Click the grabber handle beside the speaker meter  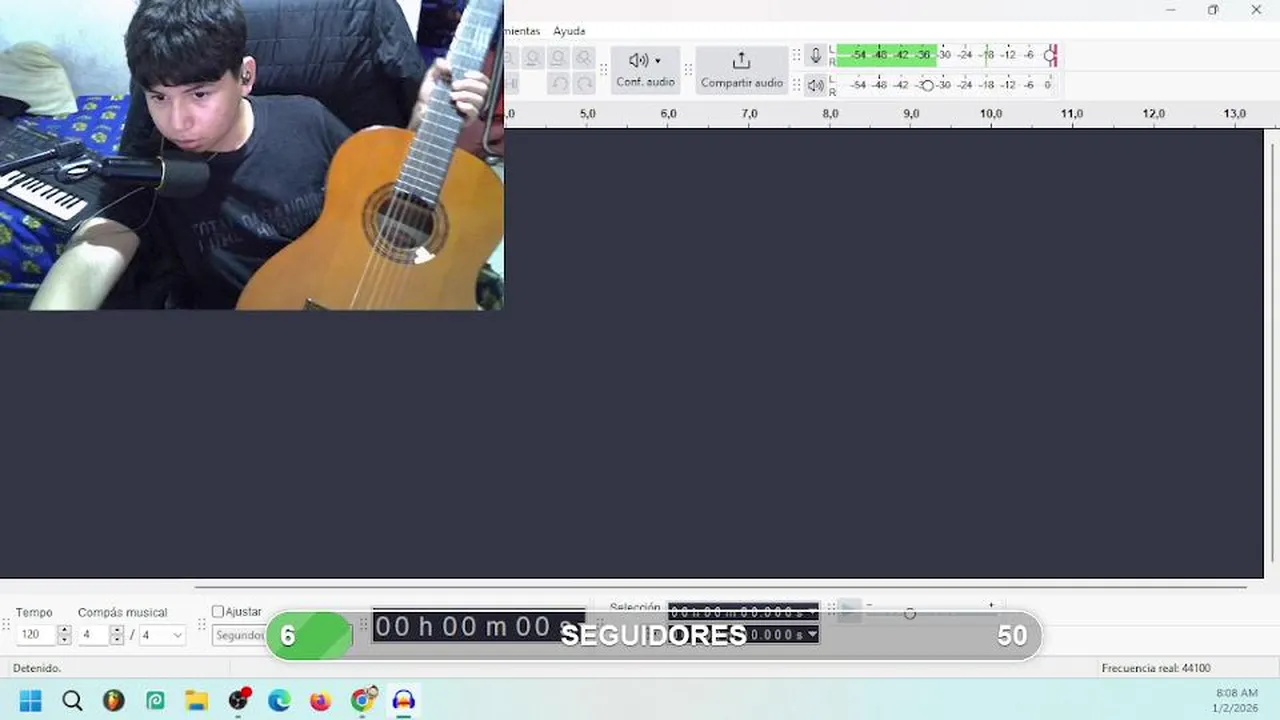797,85
